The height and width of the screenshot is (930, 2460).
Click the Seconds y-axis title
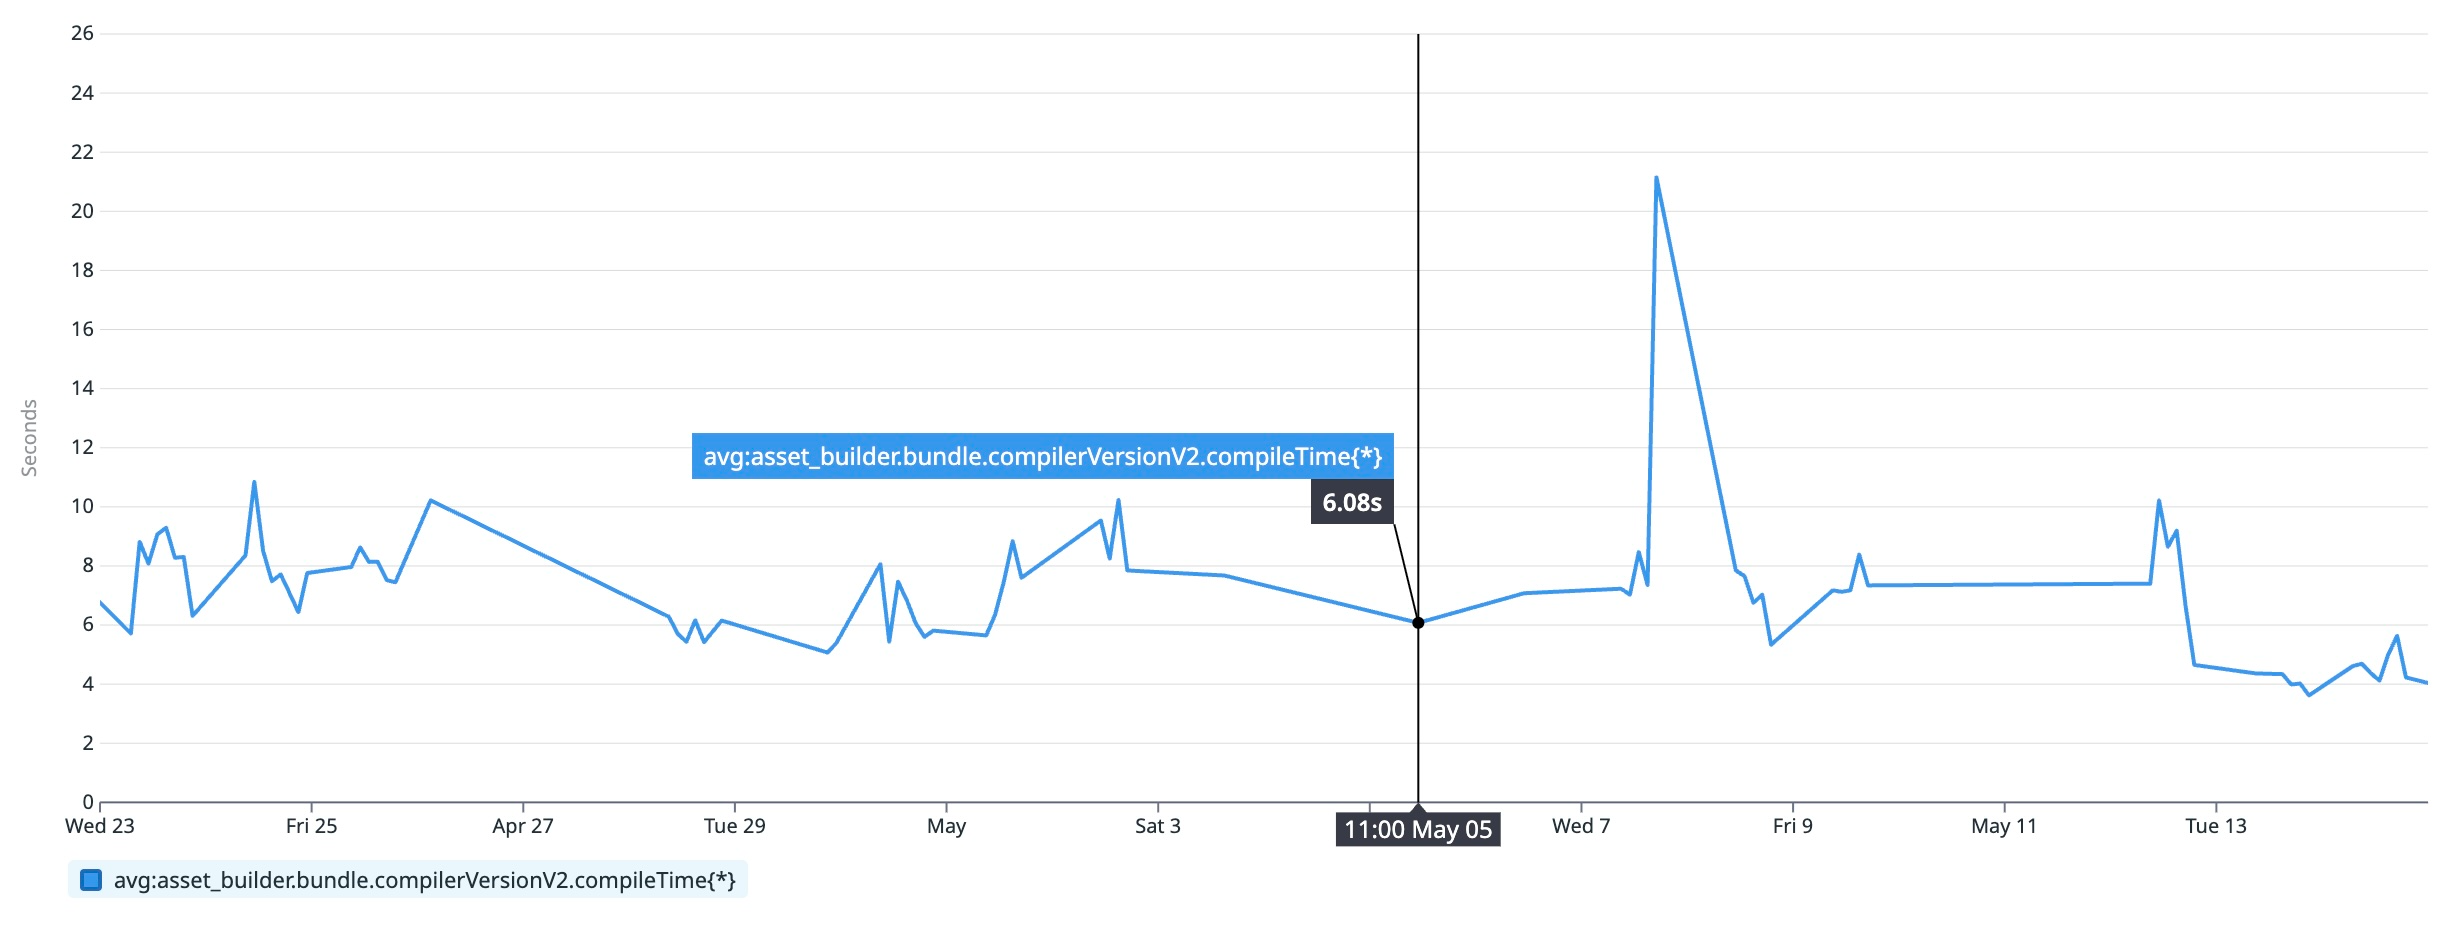coord(30,438)
